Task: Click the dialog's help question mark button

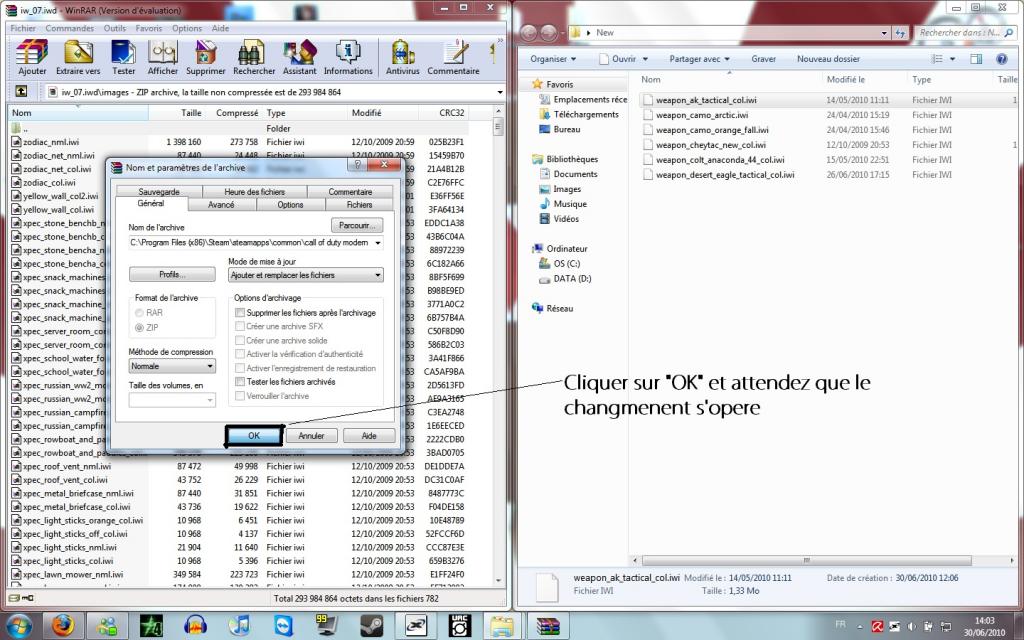Action: coord(357,165)
